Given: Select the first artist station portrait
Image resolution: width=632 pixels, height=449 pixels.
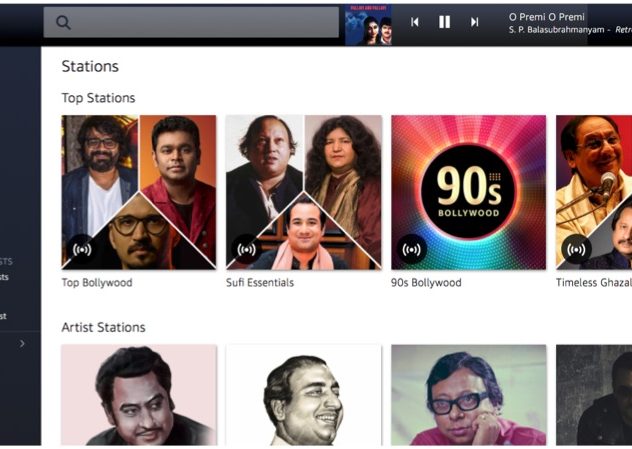Looking at the screenshot, I should tap(139, 395).
